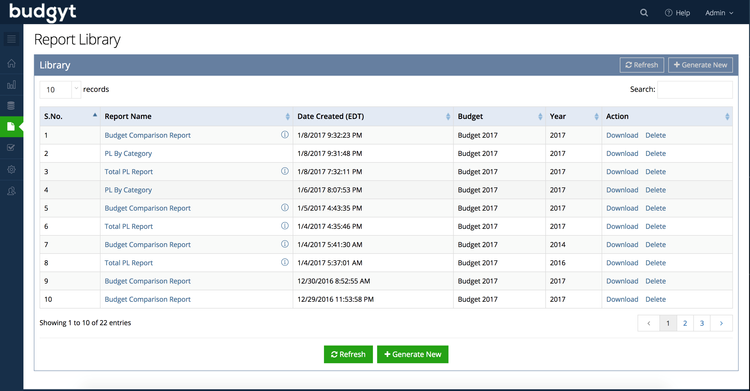Click info icon in row 6

click(285, 225)
